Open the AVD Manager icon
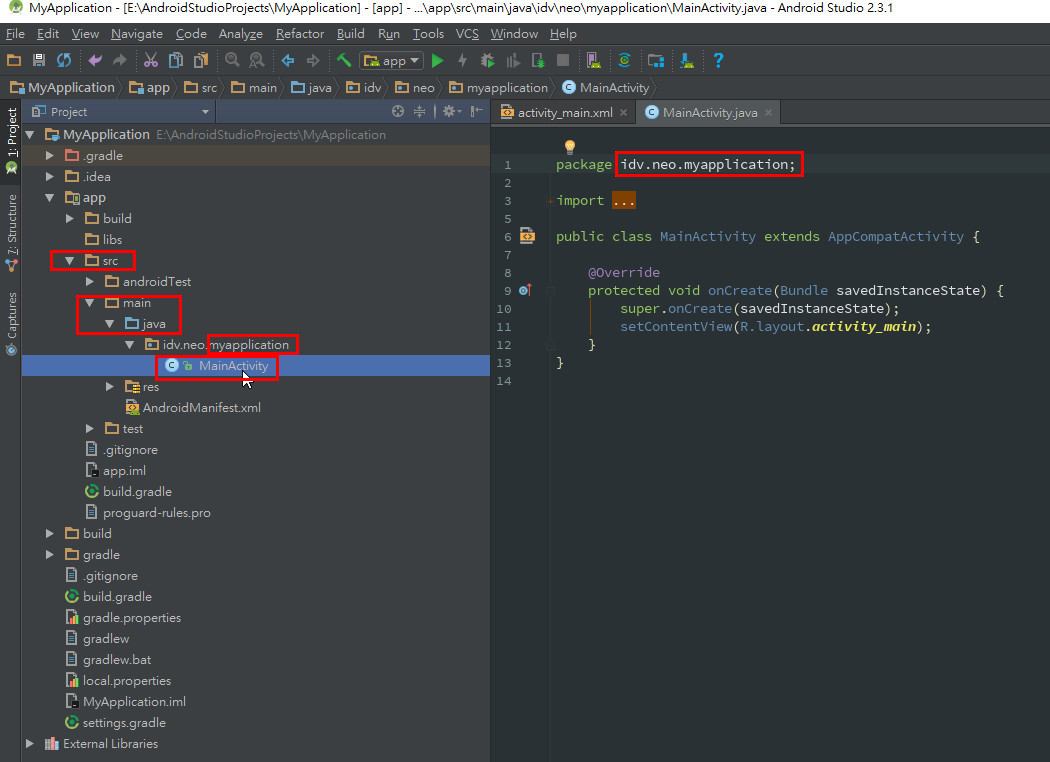 (593, 61)
